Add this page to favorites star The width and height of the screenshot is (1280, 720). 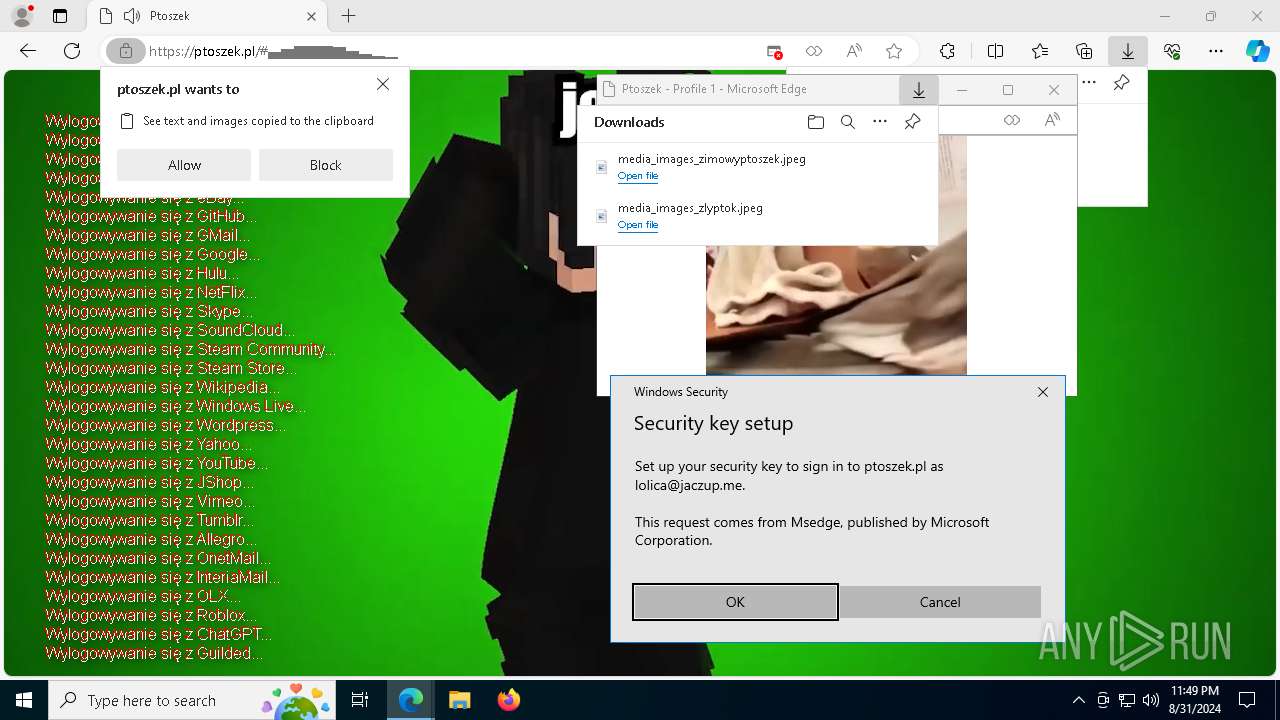pyautogui.click(x=894, y=51)
